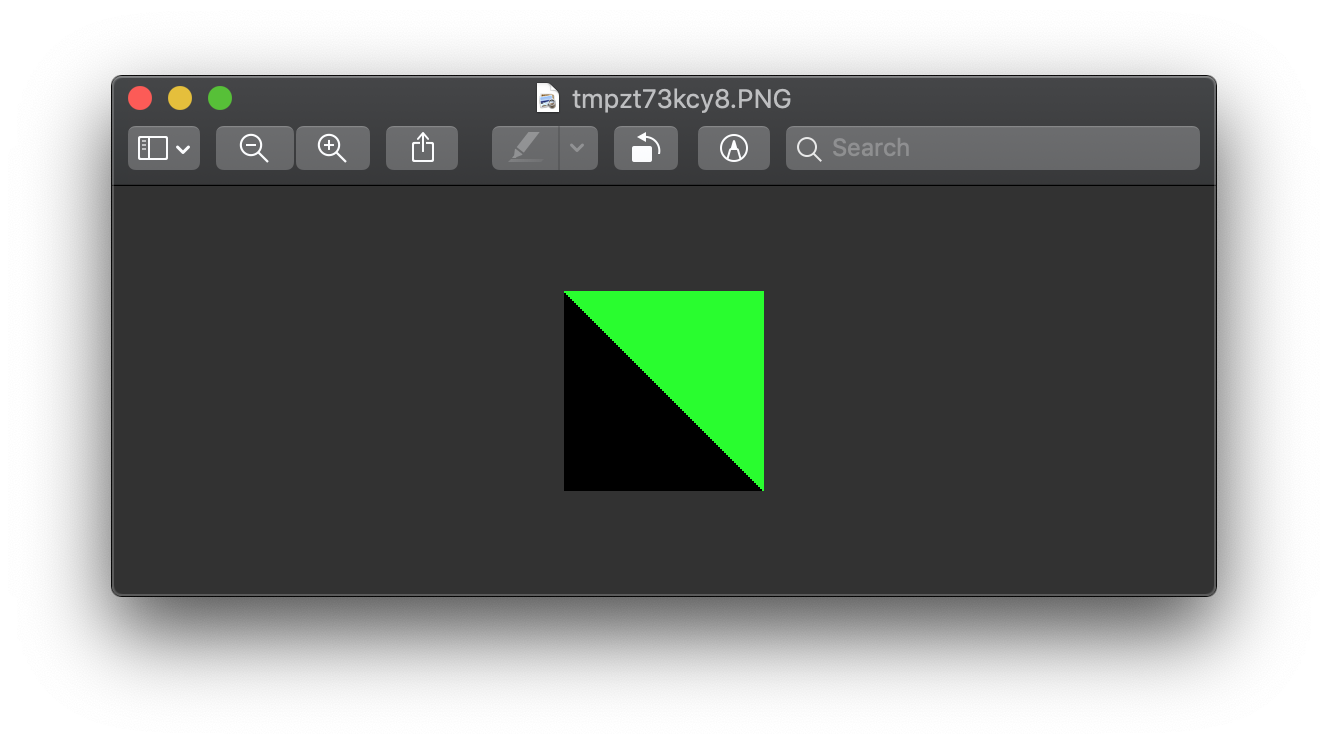Click the tmpzt73kcy8.PNG title text

point(681,99)
